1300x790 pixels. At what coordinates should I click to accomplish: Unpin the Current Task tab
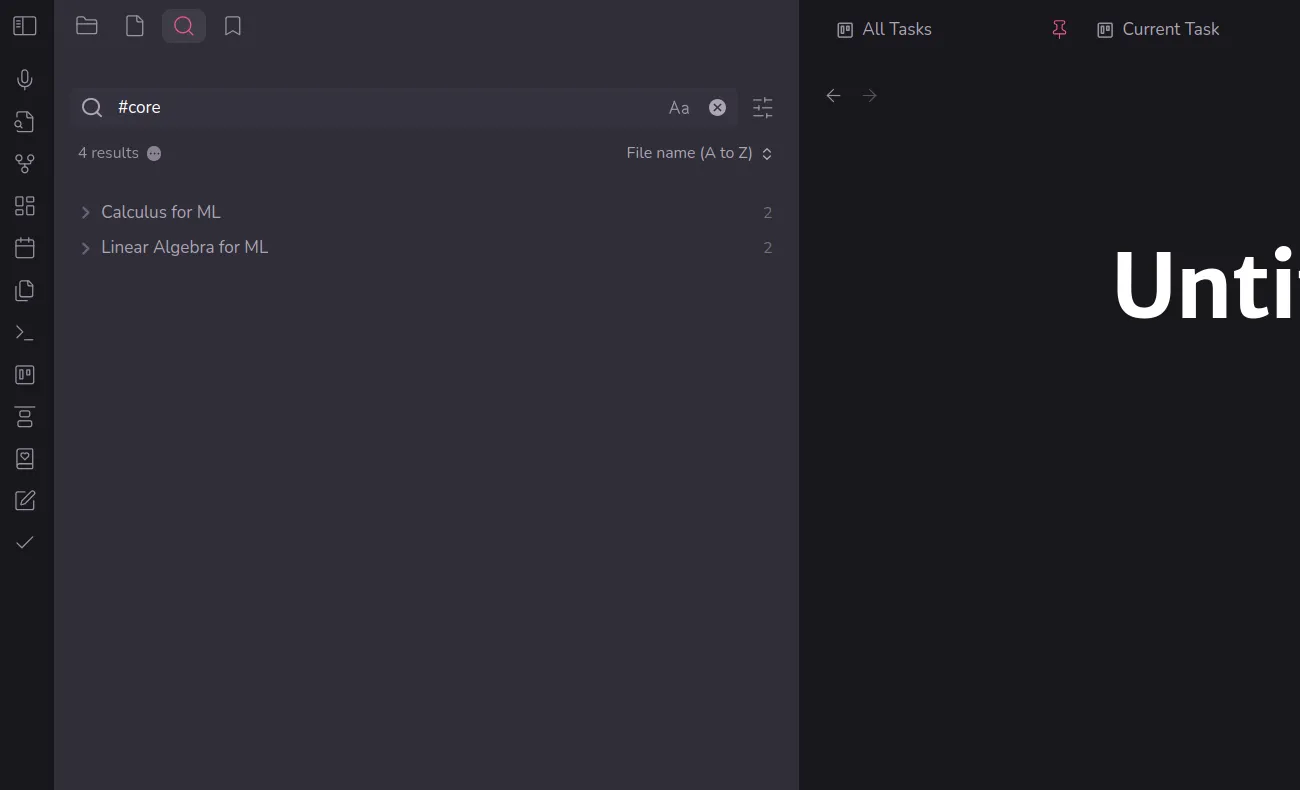pyautogui.click(x=1060, y=30)
